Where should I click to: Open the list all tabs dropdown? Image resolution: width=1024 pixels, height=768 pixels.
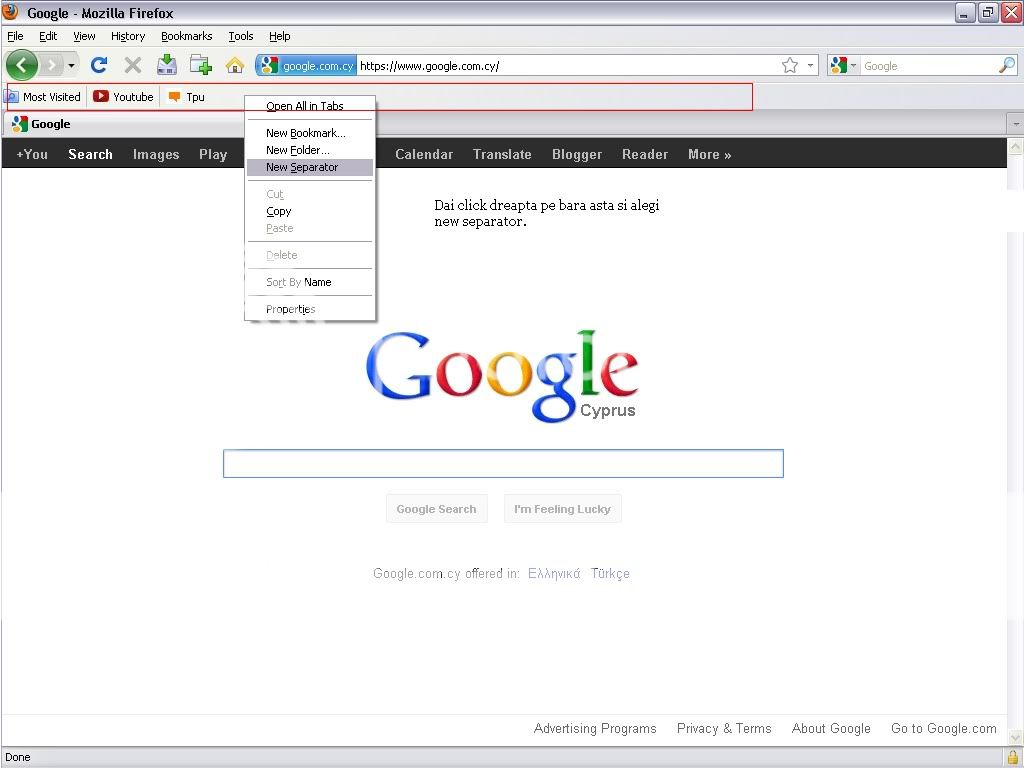pos(1016,123)
